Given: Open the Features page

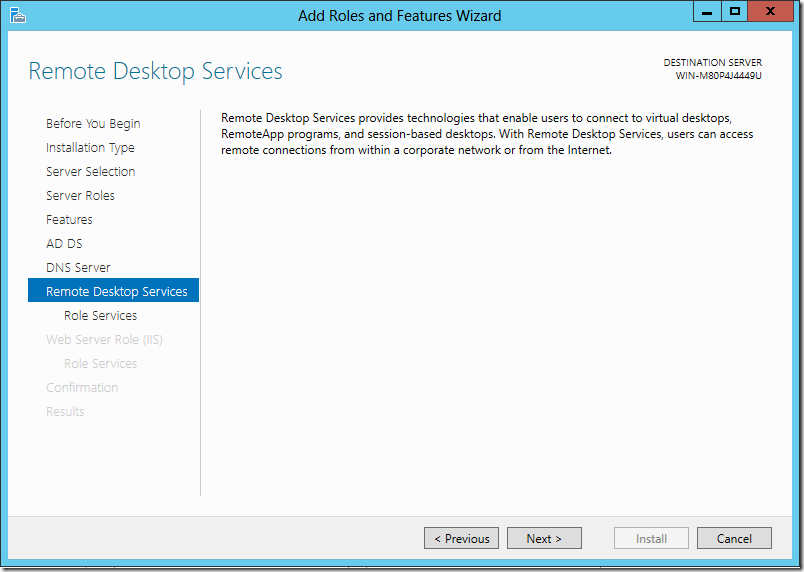Looking at the screenshot, I should pos(69,219).
